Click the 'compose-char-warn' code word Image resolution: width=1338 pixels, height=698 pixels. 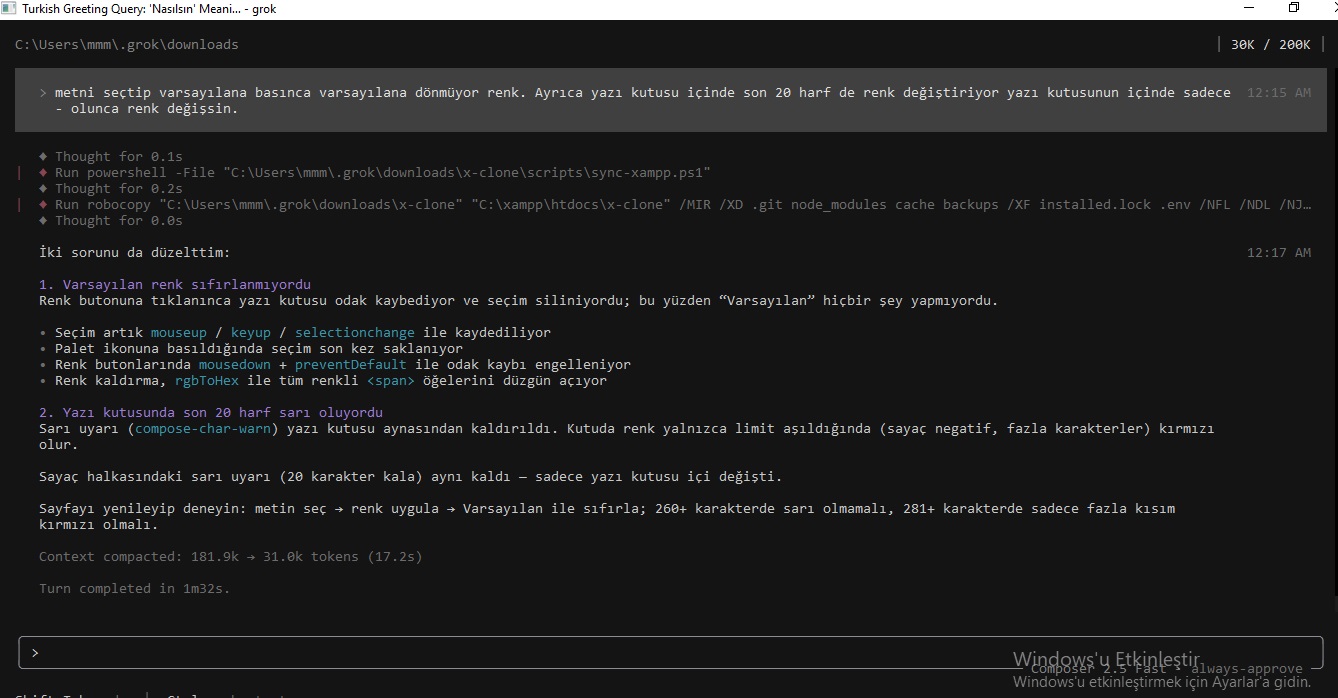(203, 428)
